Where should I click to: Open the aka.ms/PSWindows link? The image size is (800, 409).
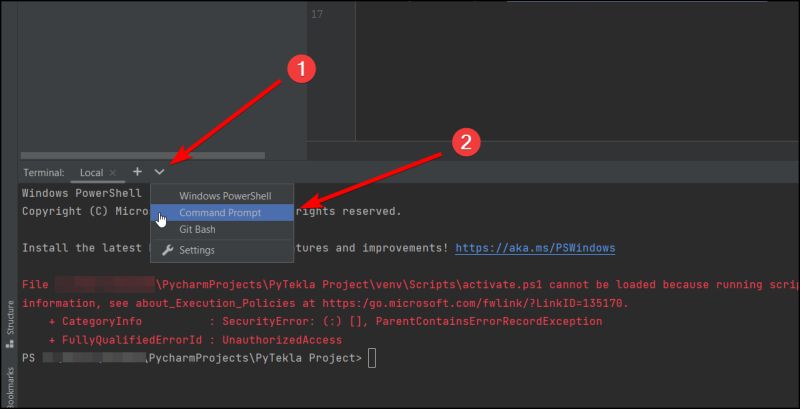[x=535, y=248]
